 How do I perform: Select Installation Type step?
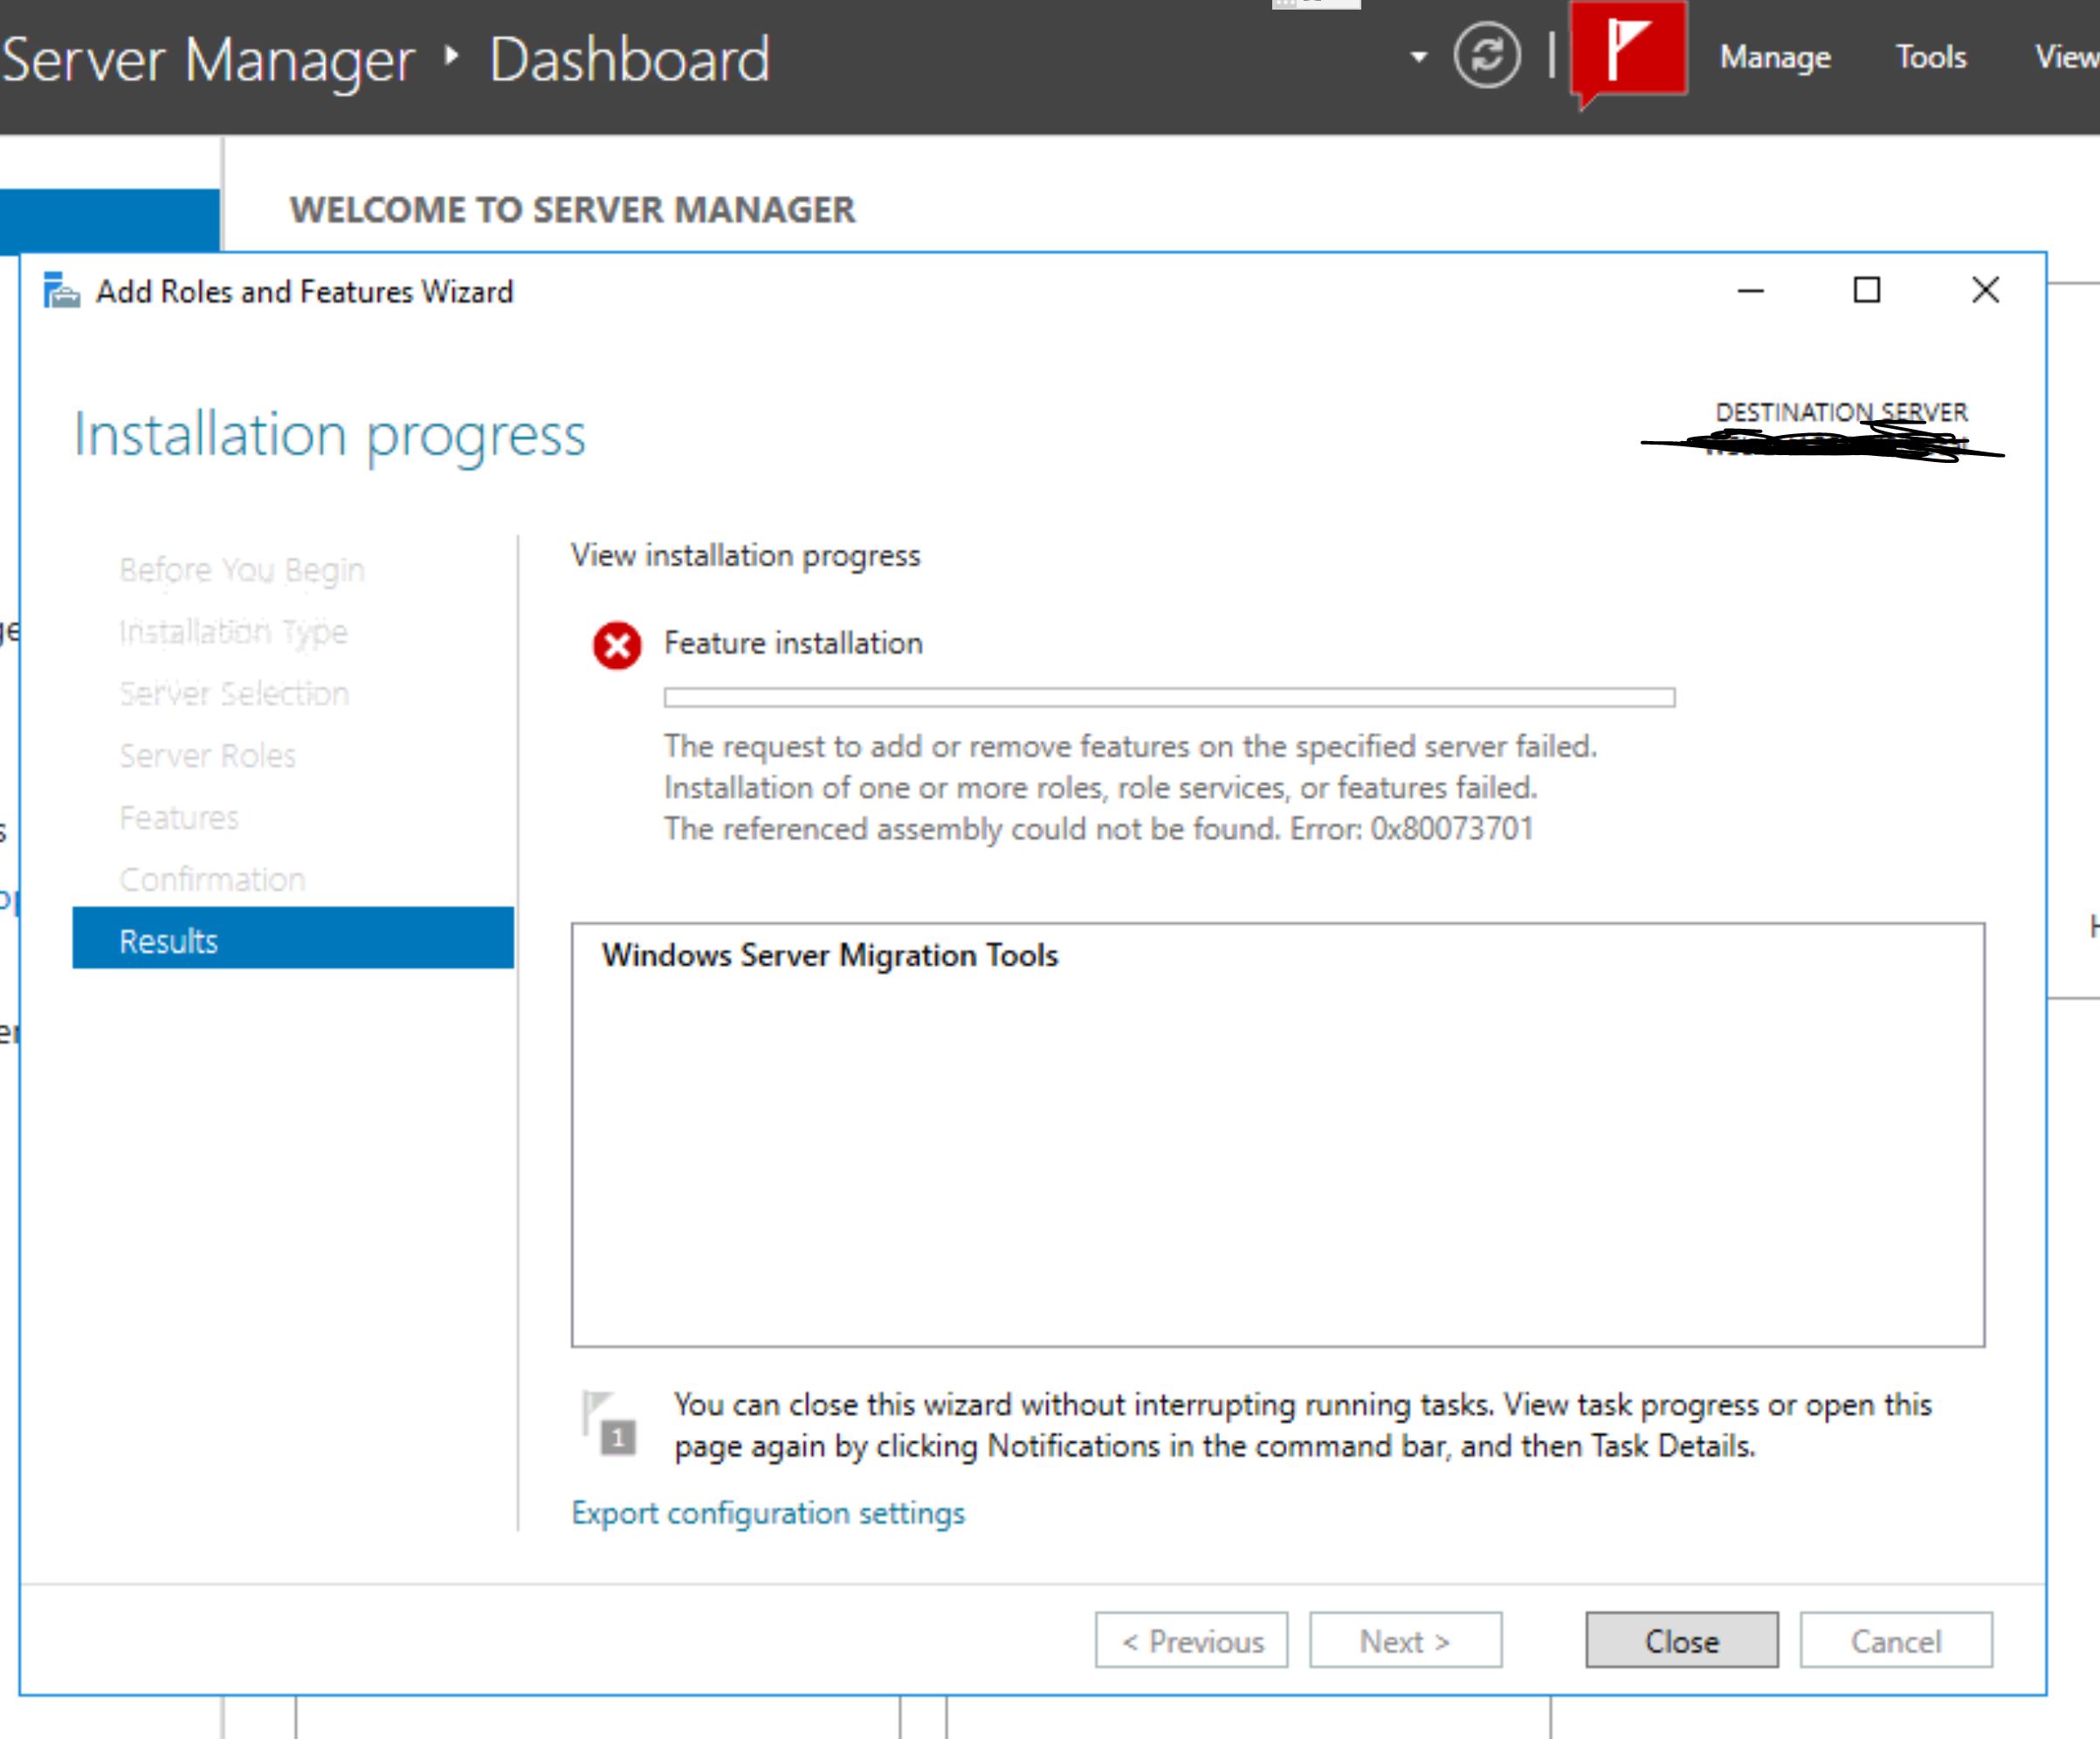click(x=233, y=632)
